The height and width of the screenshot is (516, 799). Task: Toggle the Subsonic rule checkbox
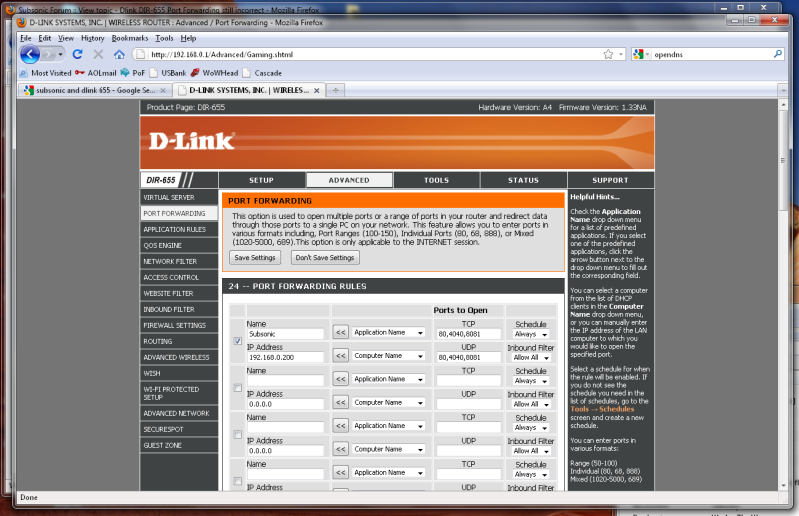click(x=237, y=341)
